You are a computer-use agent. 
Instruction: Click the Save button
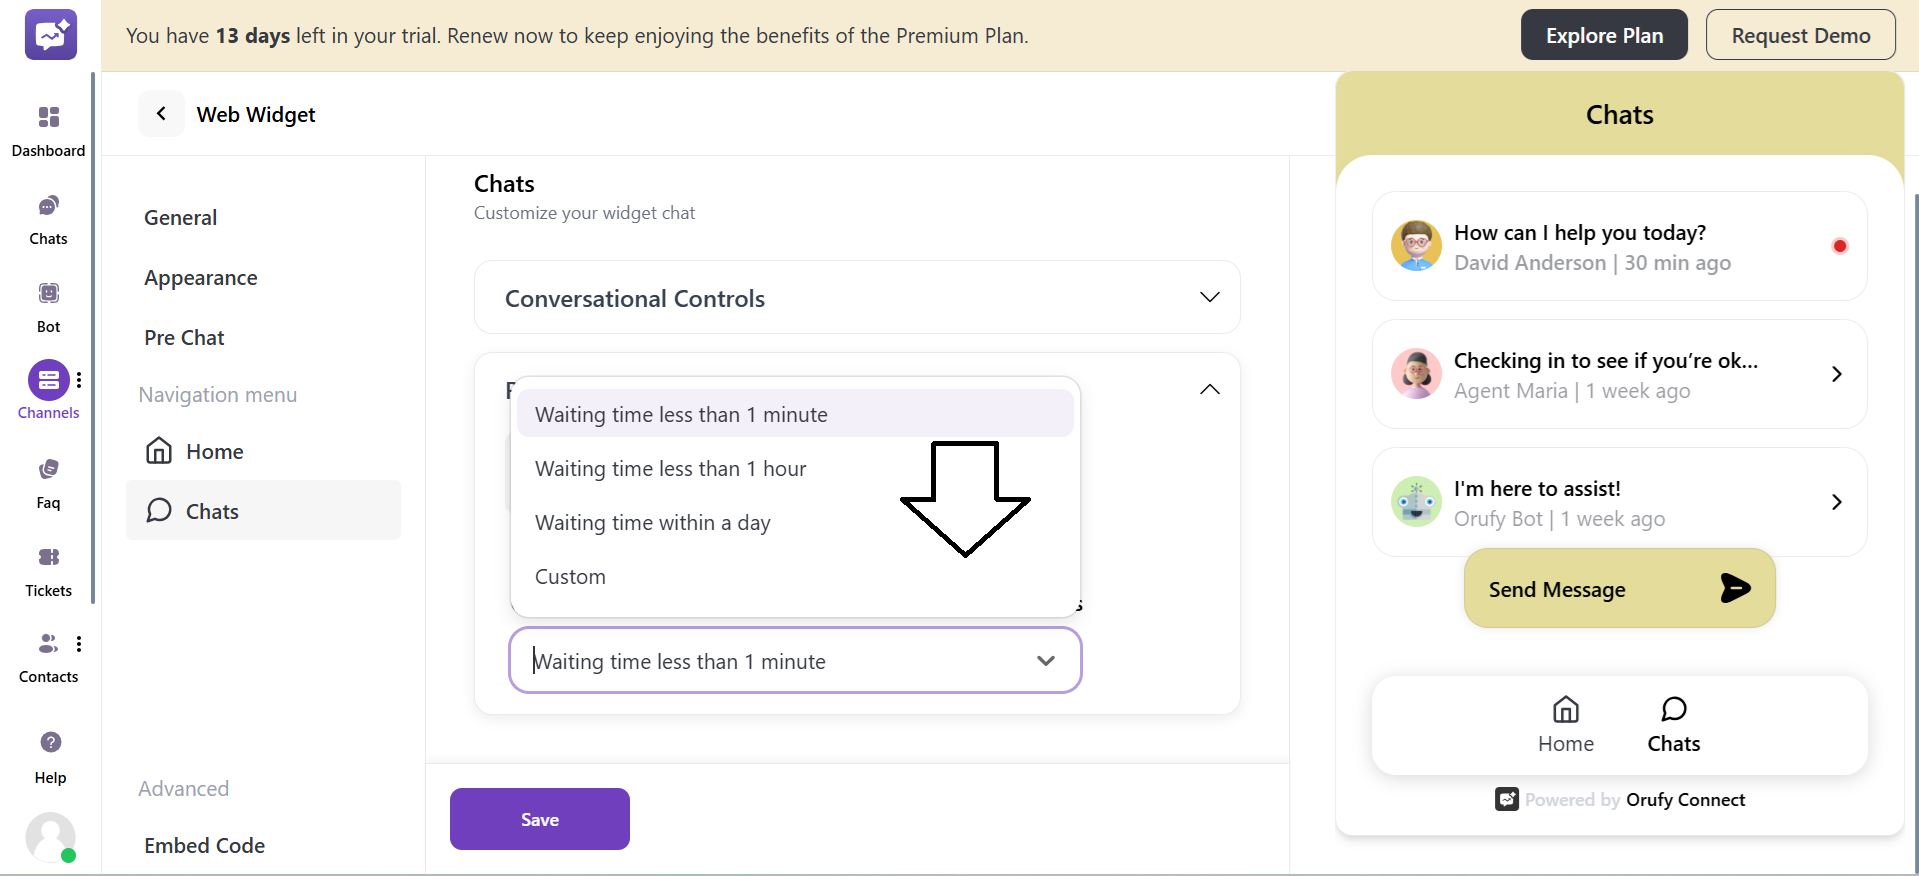pyautogui.click(x=539, y=818)
